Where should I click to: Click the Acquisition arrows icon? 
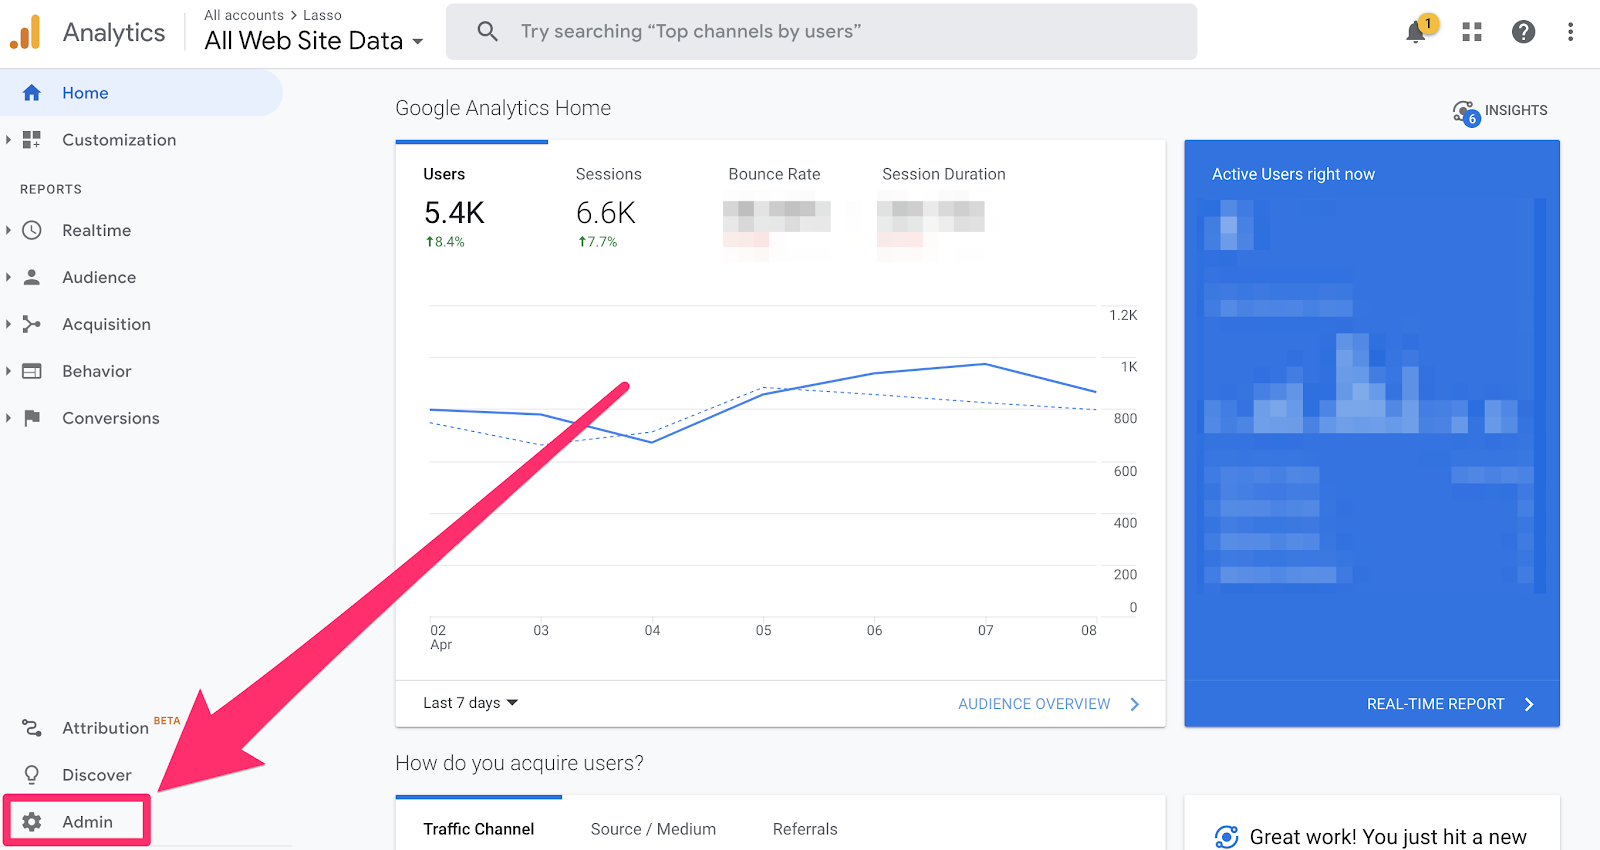[32, 324]
